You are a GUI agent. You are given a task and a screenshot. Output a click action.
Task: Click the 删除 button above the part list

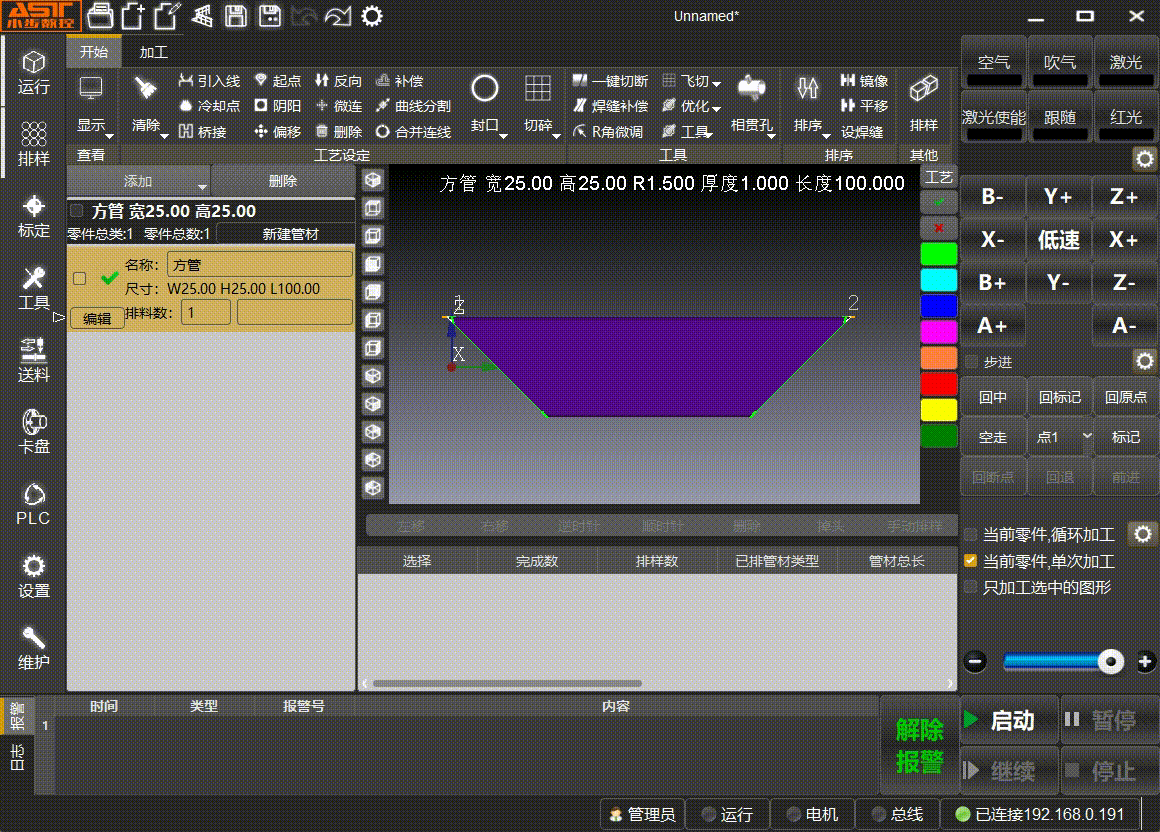pyautogui.click(x=283, y=181)
